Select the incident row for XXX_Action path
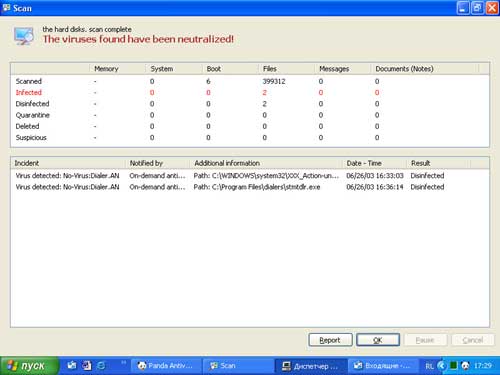The height and width of the screenshot is (375, 500). pyautogui.click(x=250, y=176)
